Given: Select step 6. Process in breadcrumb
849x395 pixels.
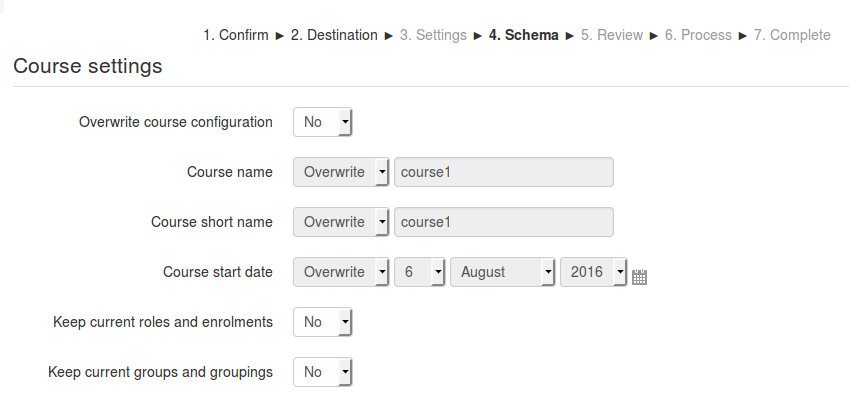Looking at the screenshot, I should pos(698,35).
